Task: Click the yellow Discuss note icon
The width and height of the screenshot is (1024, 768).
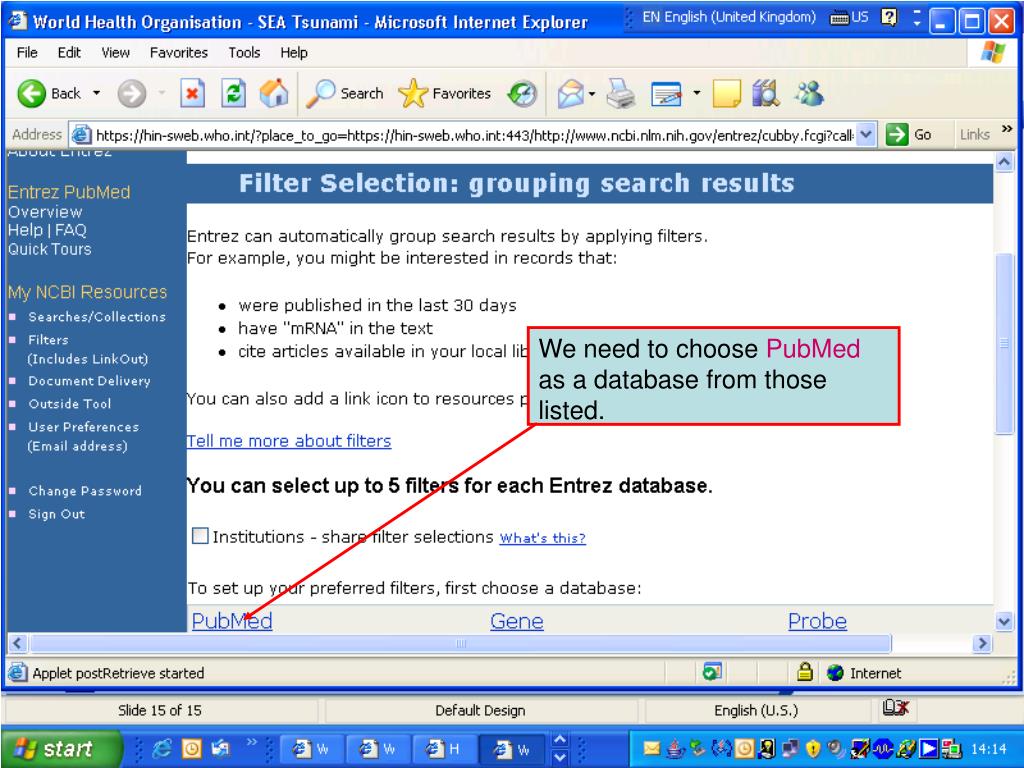Action: click(x=726, y=93)
